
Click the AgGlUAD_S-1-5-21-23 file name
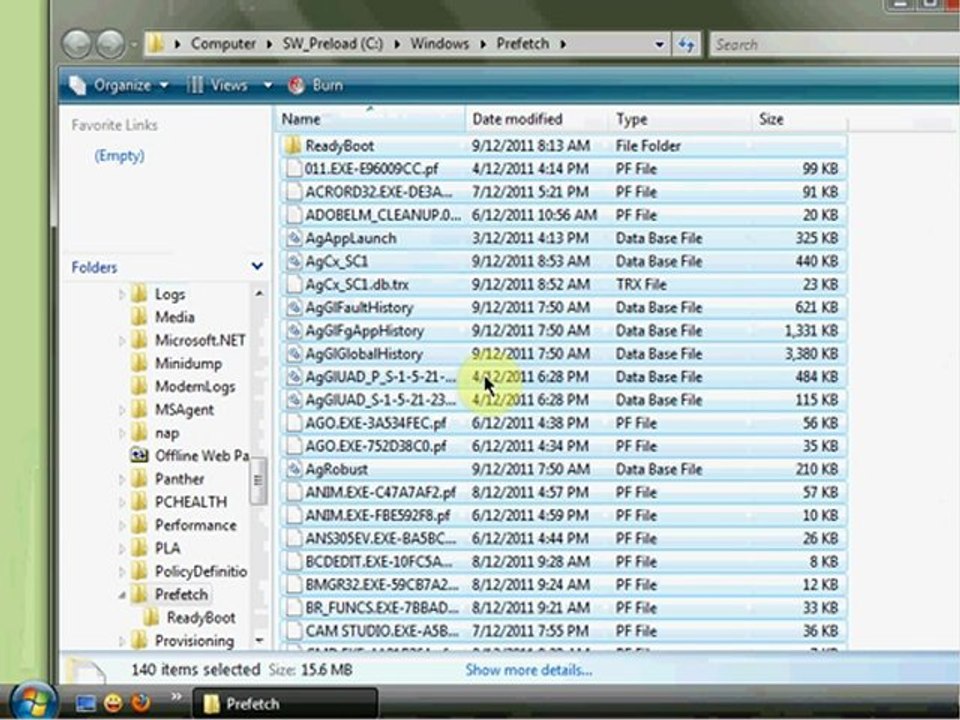pos(380,400)
